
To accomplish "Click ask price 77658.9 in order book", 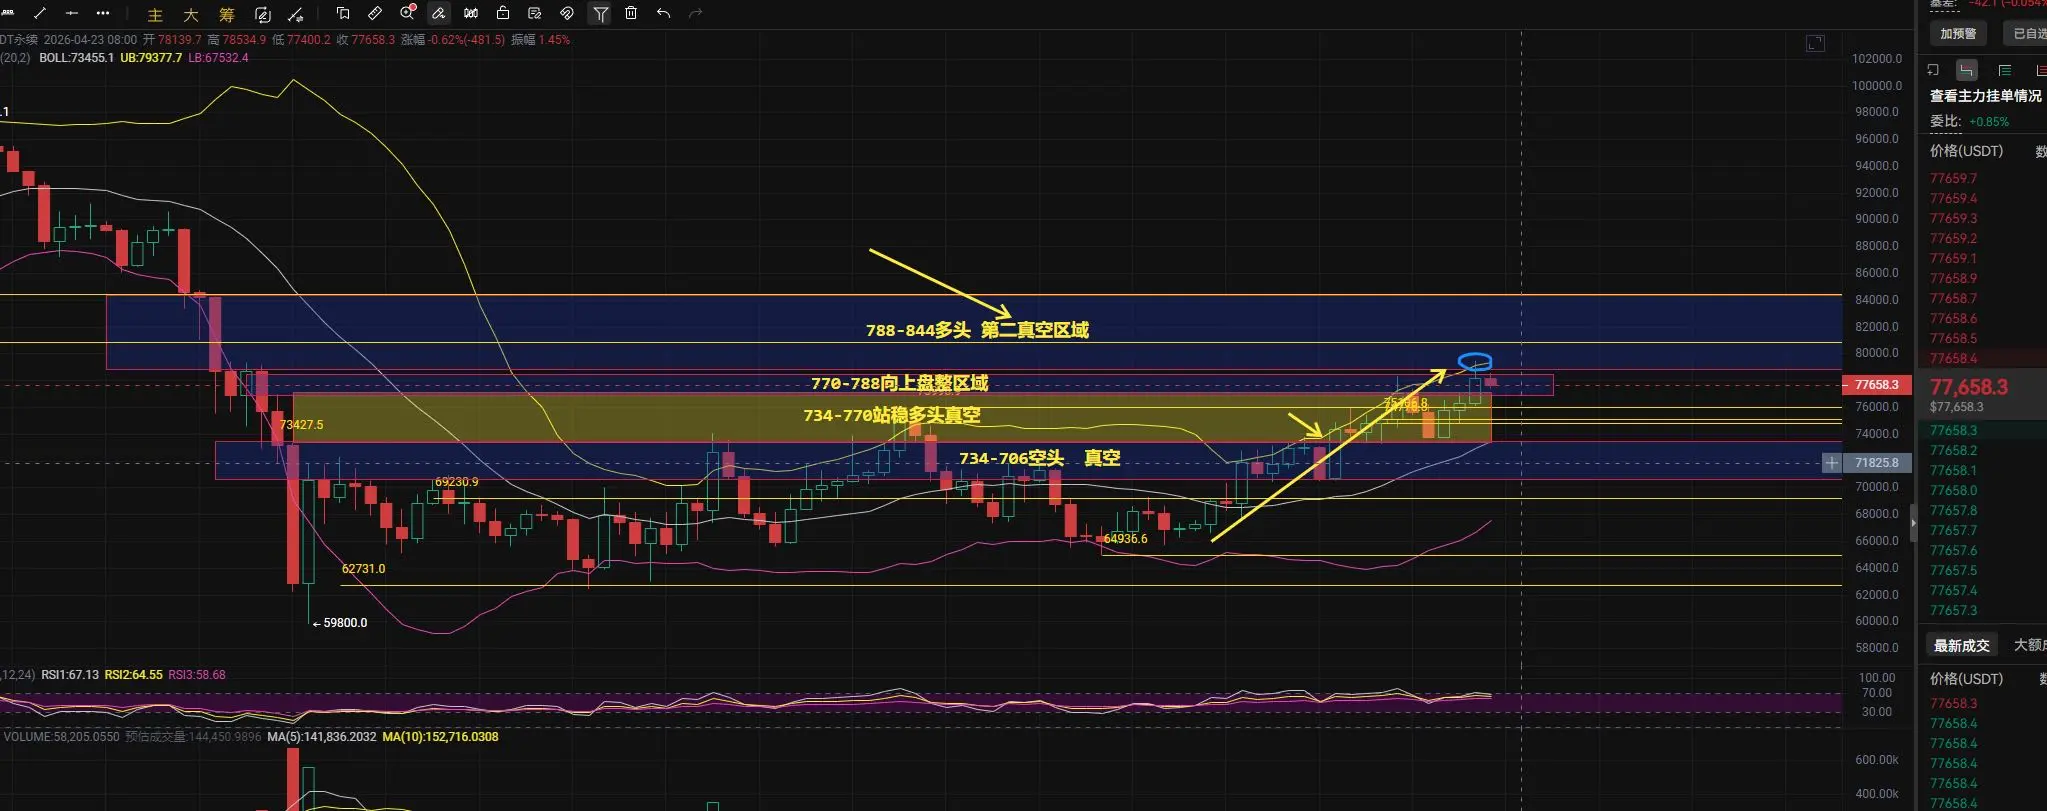I will 1953,278.
